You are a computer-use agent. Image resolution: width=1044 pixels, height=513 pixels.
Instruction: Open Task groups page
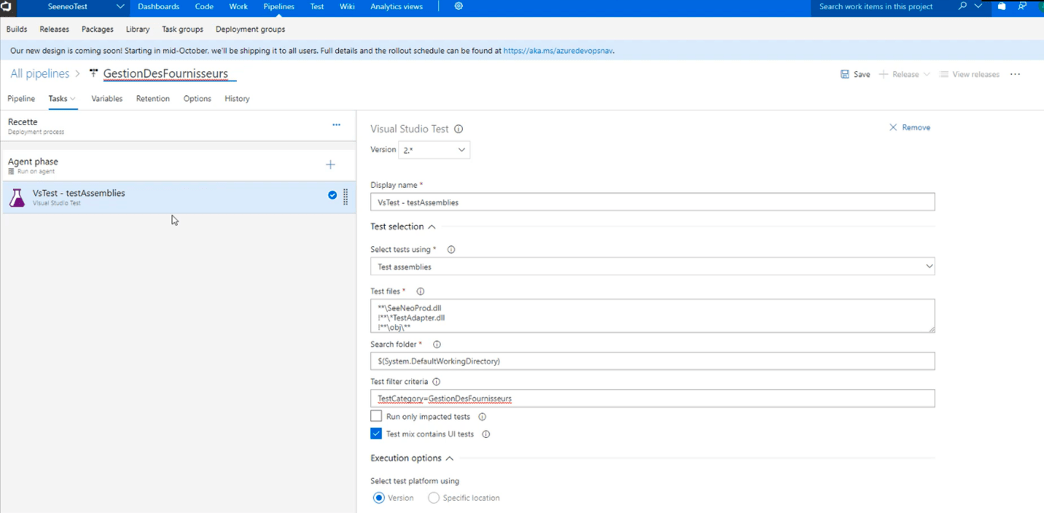[x=182, y=29]
